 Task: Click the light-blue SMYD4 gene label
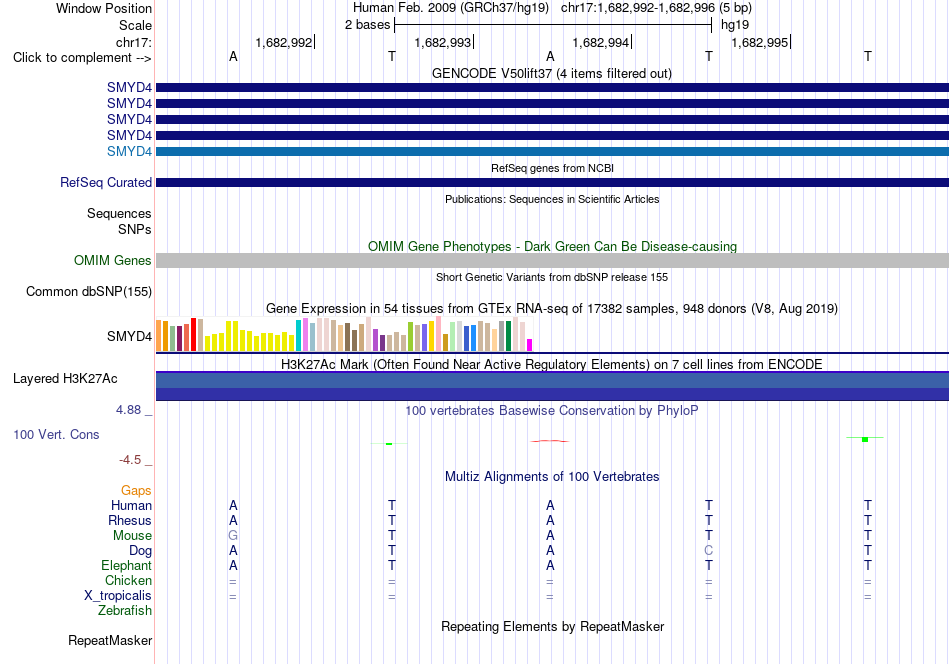(129, 151)
